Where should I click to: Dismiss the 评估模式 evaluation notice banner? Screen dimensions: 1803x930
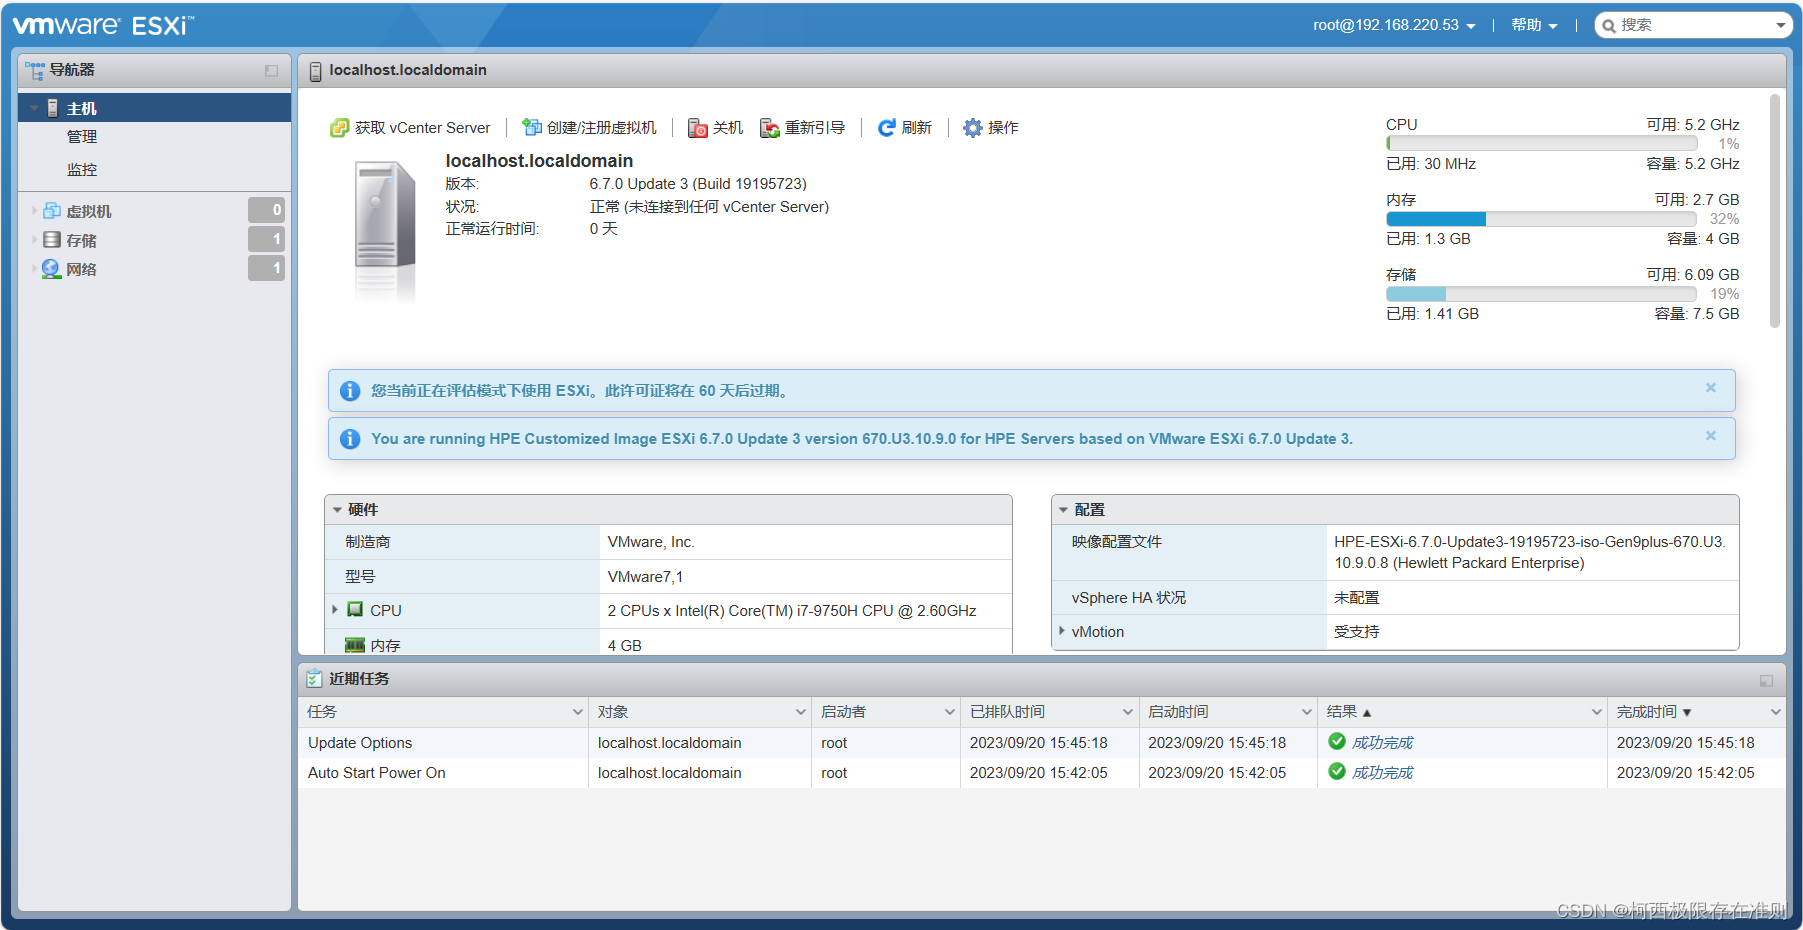1711,388
